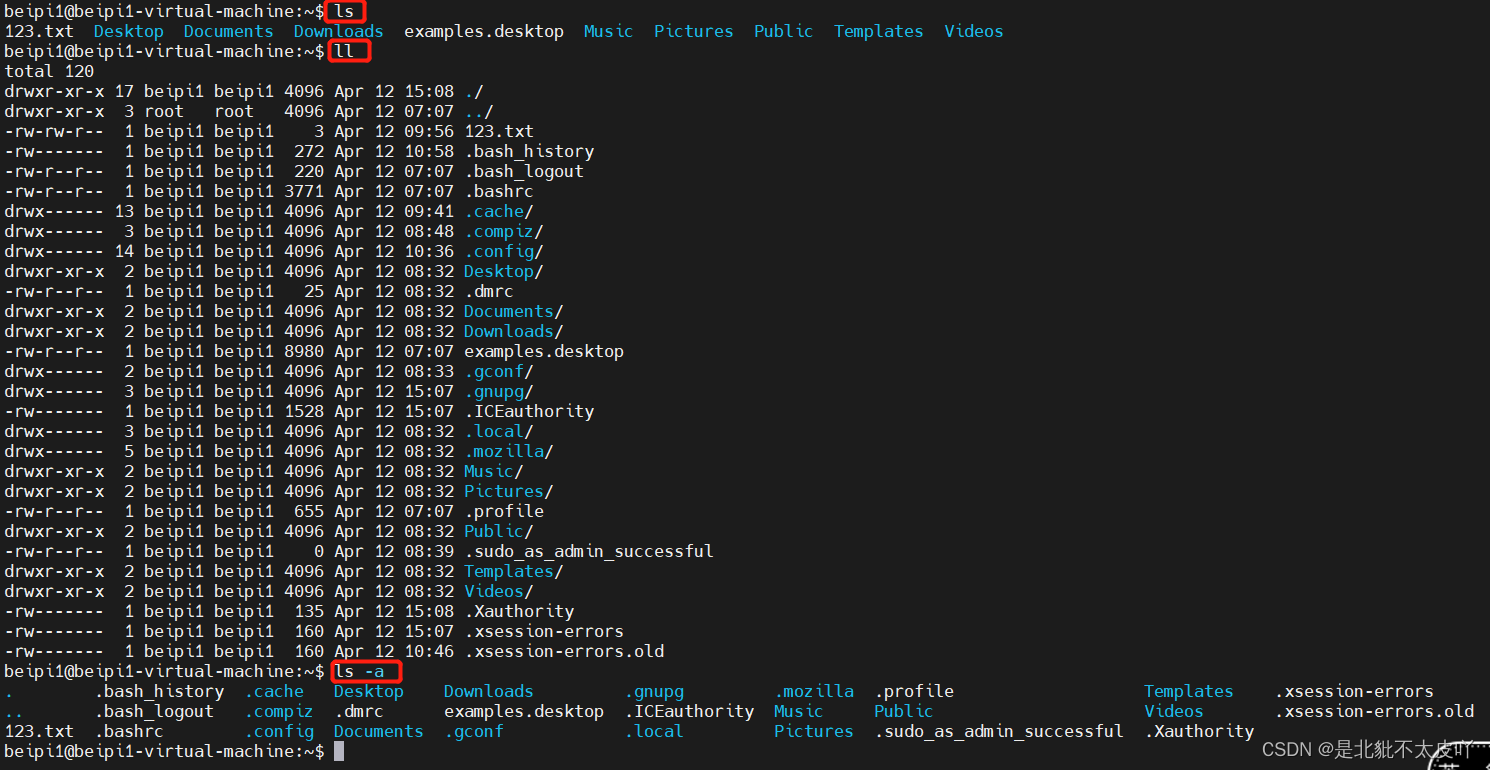Click the "-rw-------" permissions of the .Xauthority row
1490x770 pixels.
coord(54,611)
